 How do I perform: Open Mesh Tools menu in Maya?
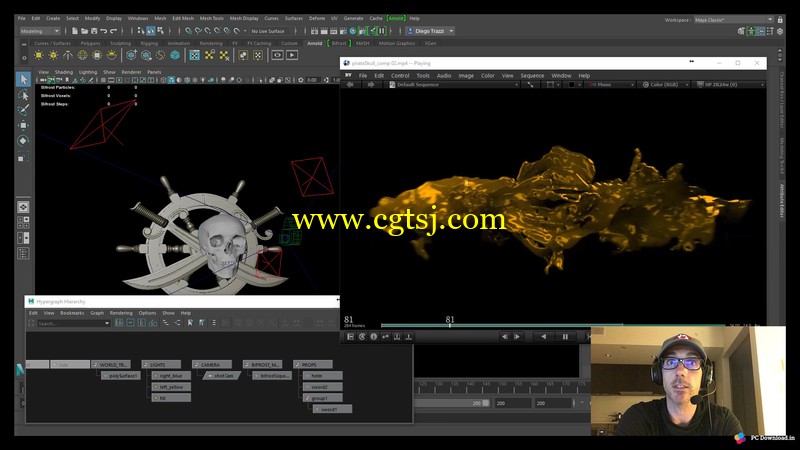point(211,18)
